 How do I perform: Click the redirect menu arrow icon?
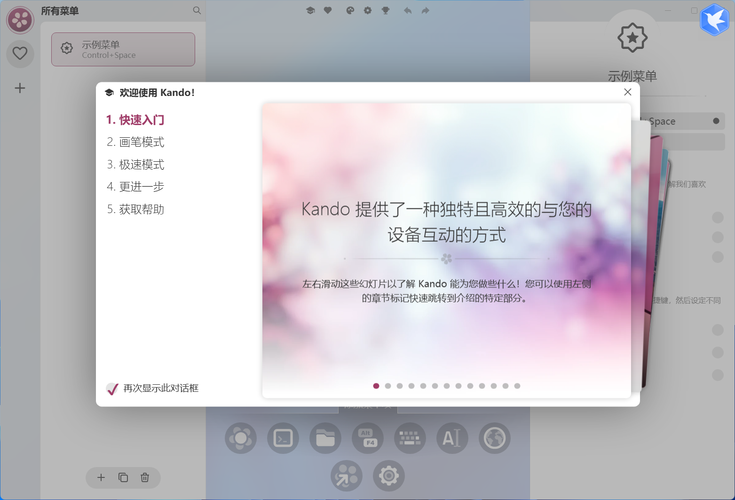pyautogui.click(x=347, y=475)
